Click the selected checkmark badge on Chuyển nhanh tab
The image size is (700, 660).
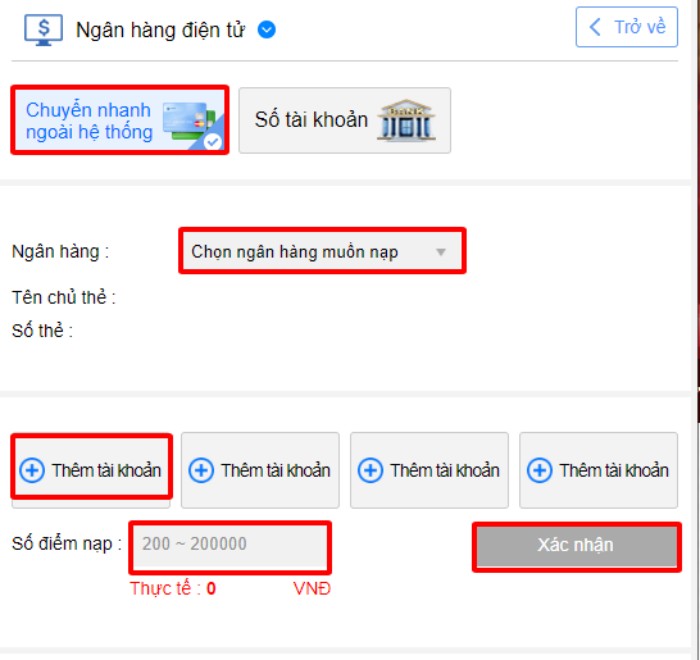point(213,141)
